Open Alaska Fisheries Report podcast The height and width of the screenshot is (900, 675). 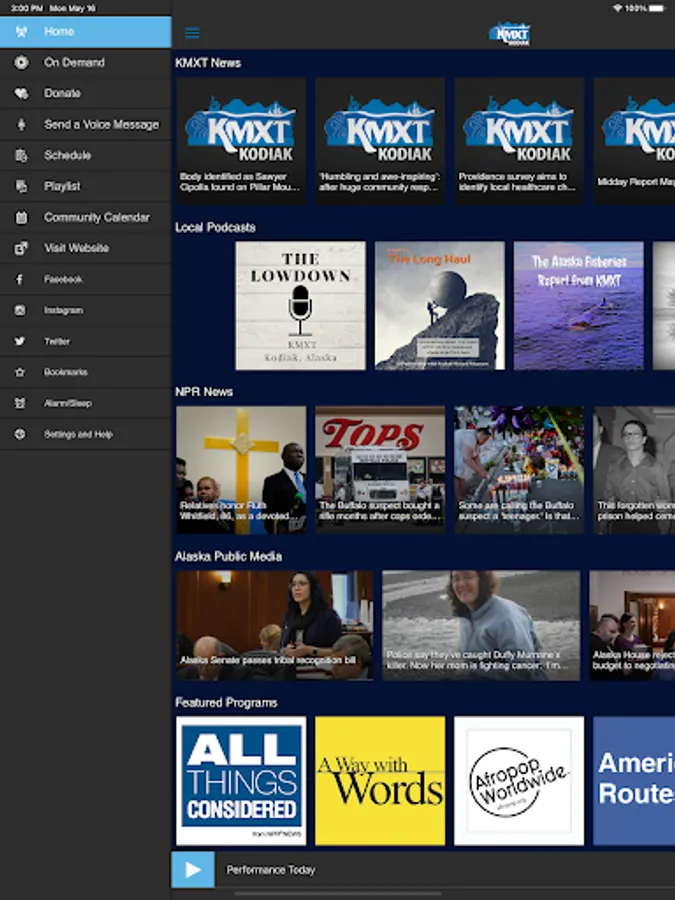(x=579, y=305)
